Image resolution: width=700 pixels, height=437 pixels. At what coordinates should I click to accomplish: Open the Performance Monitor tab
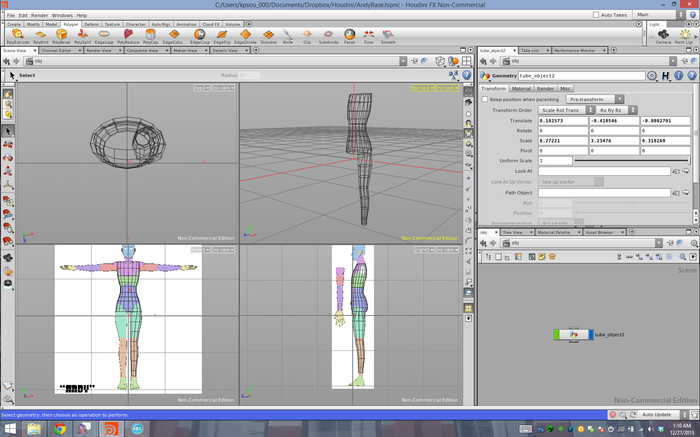(x=573, y=49)
